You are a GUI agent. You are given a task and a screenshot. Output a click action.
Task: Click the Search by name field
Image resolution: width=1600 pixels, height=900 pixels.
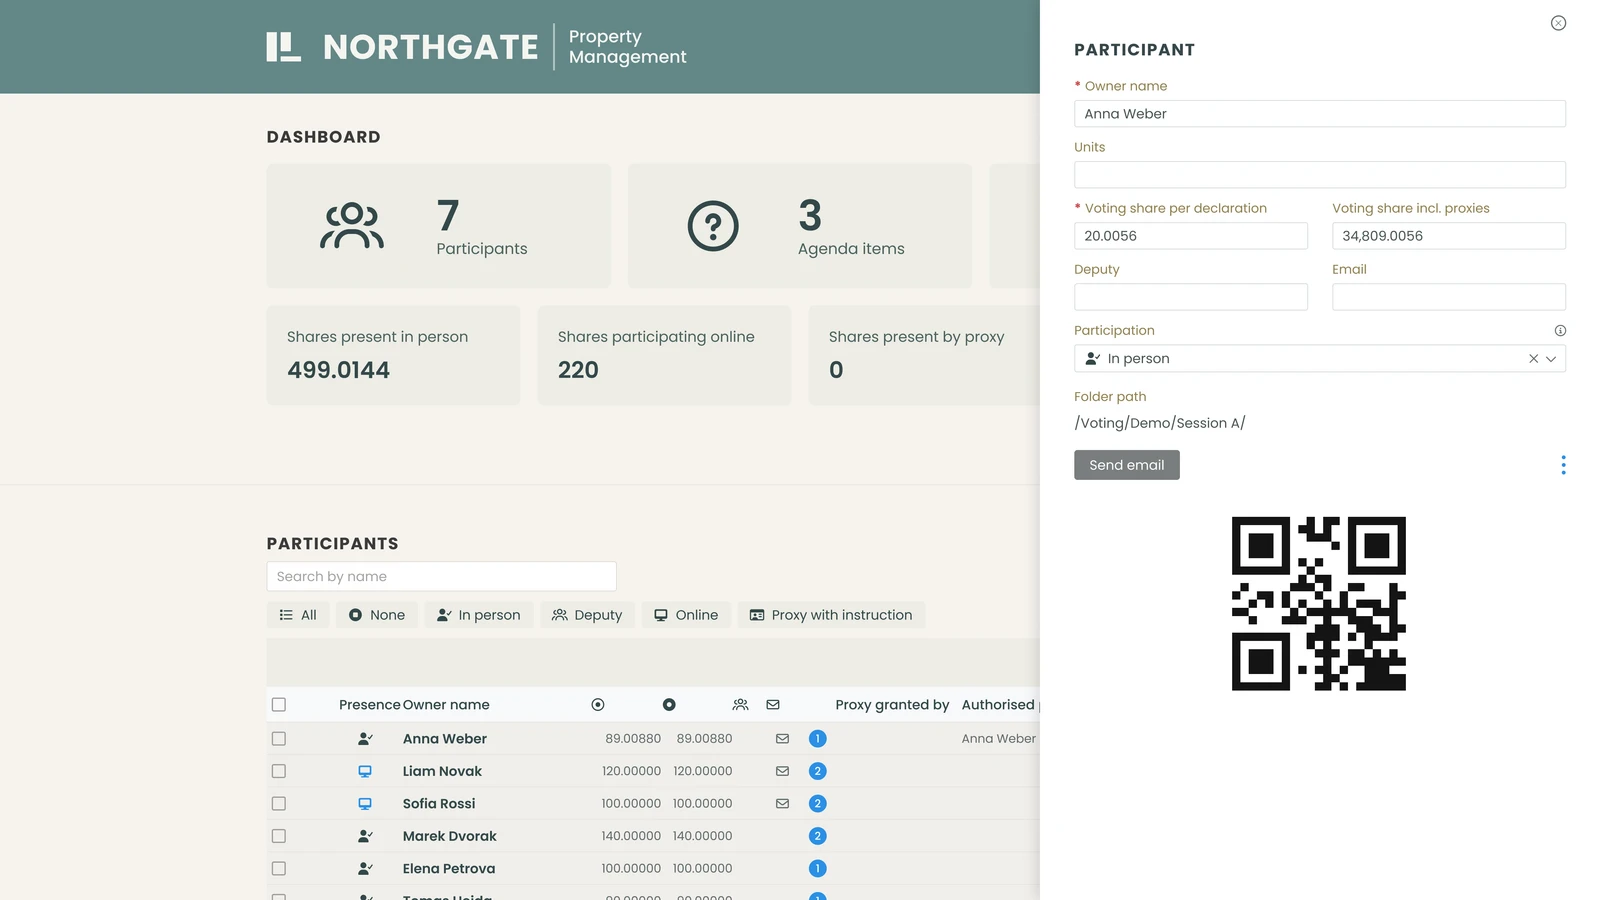tap(441, 576)
